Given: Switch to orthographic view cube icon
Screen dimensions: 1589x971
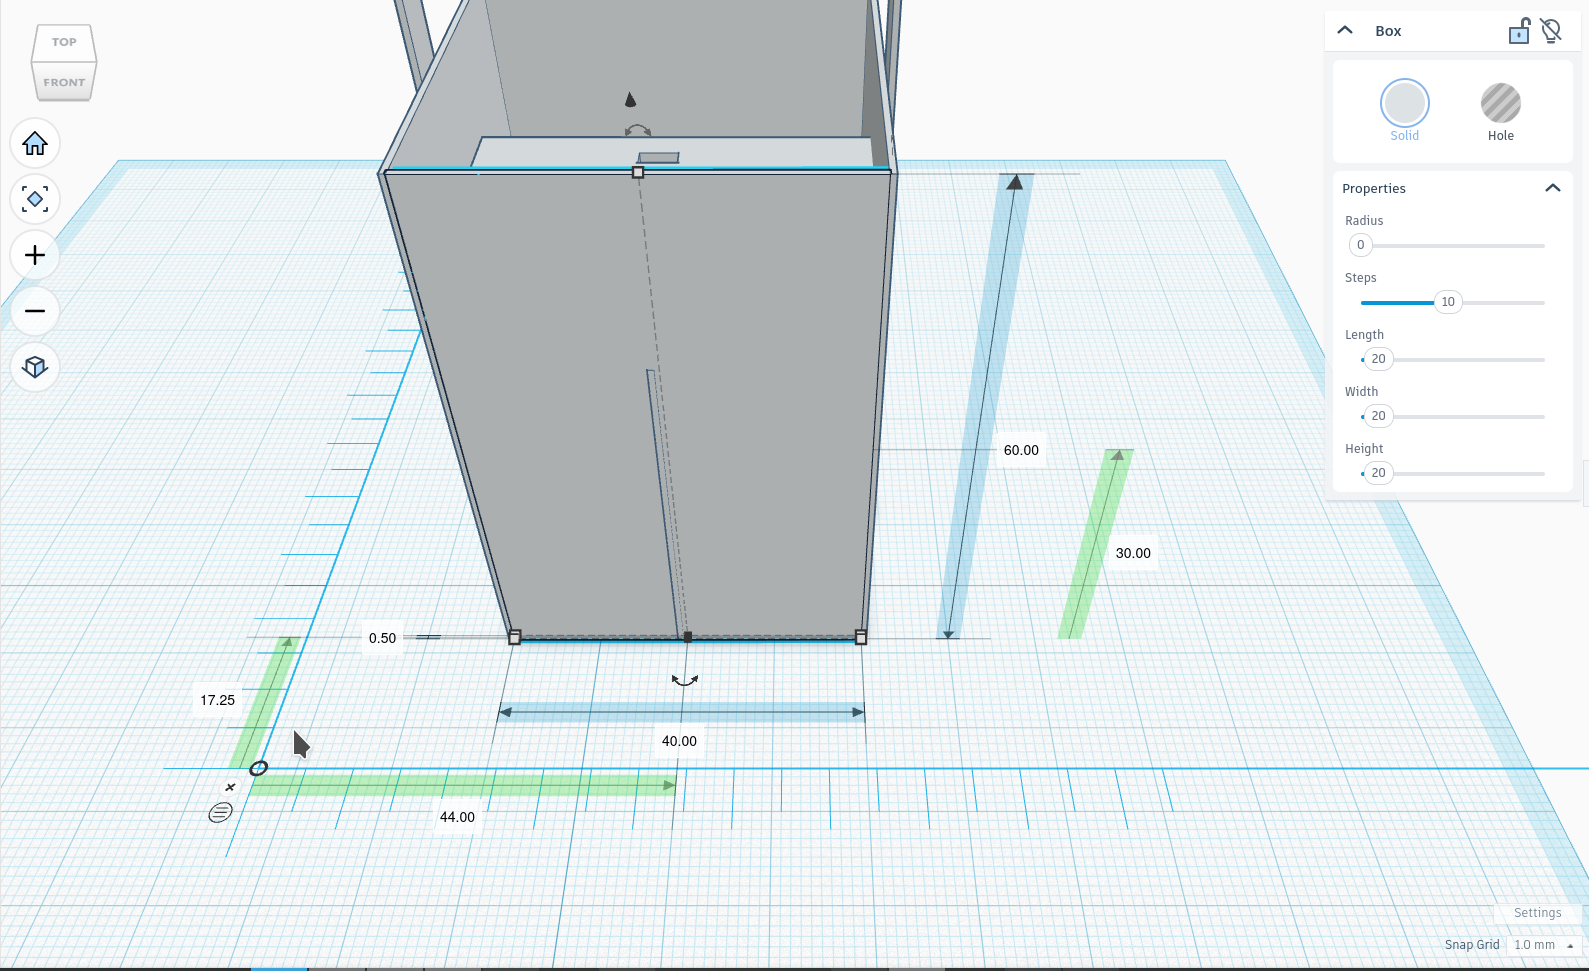Looking at the screenshot, I should coord(35,367).
